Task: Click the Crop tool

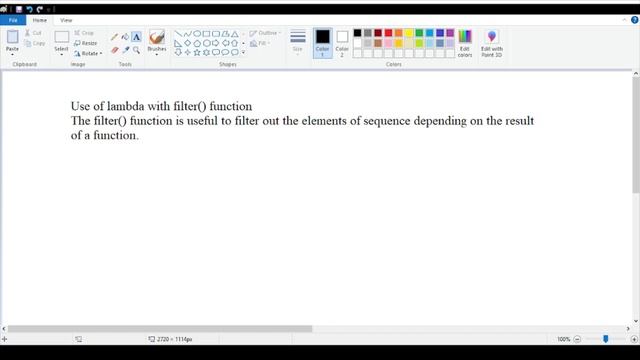Action: coord(84,33)
